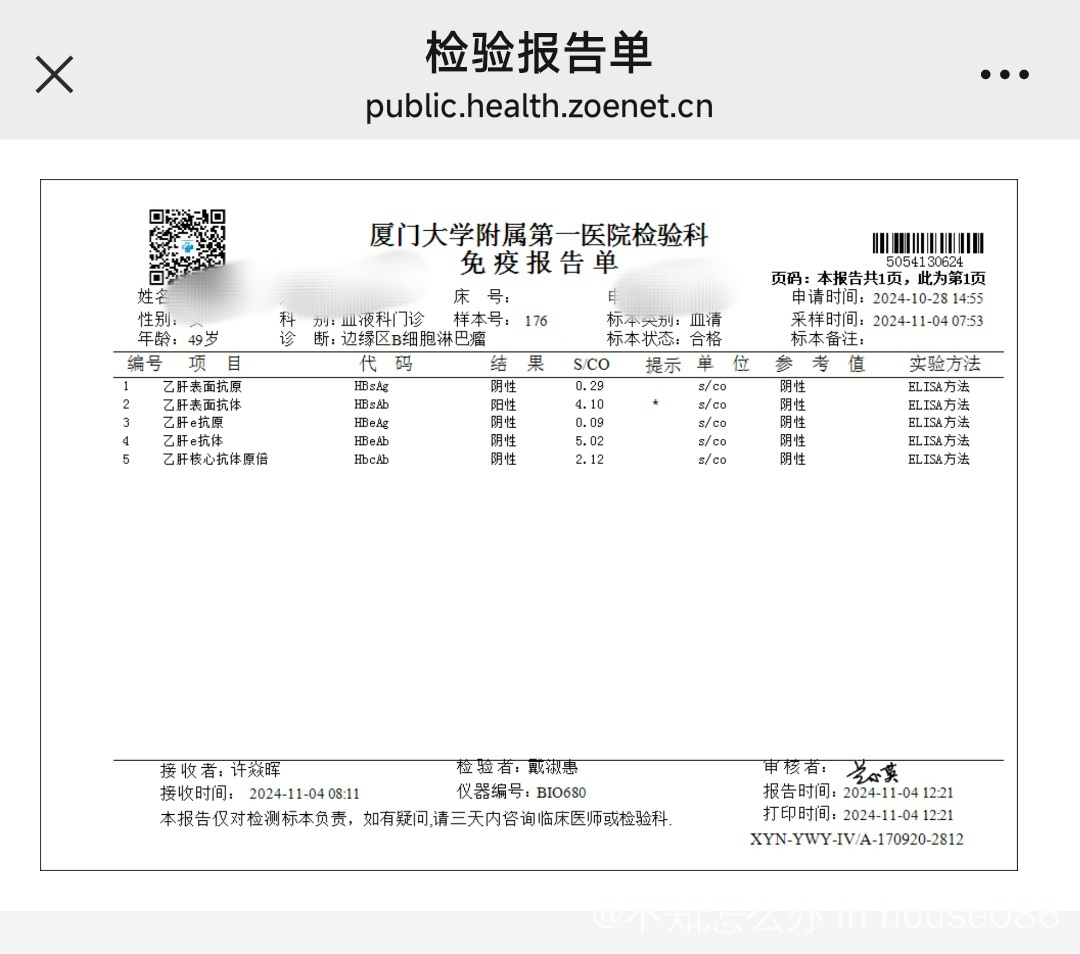
Task: Select the S/CO value 5.02
Action: 590,441
